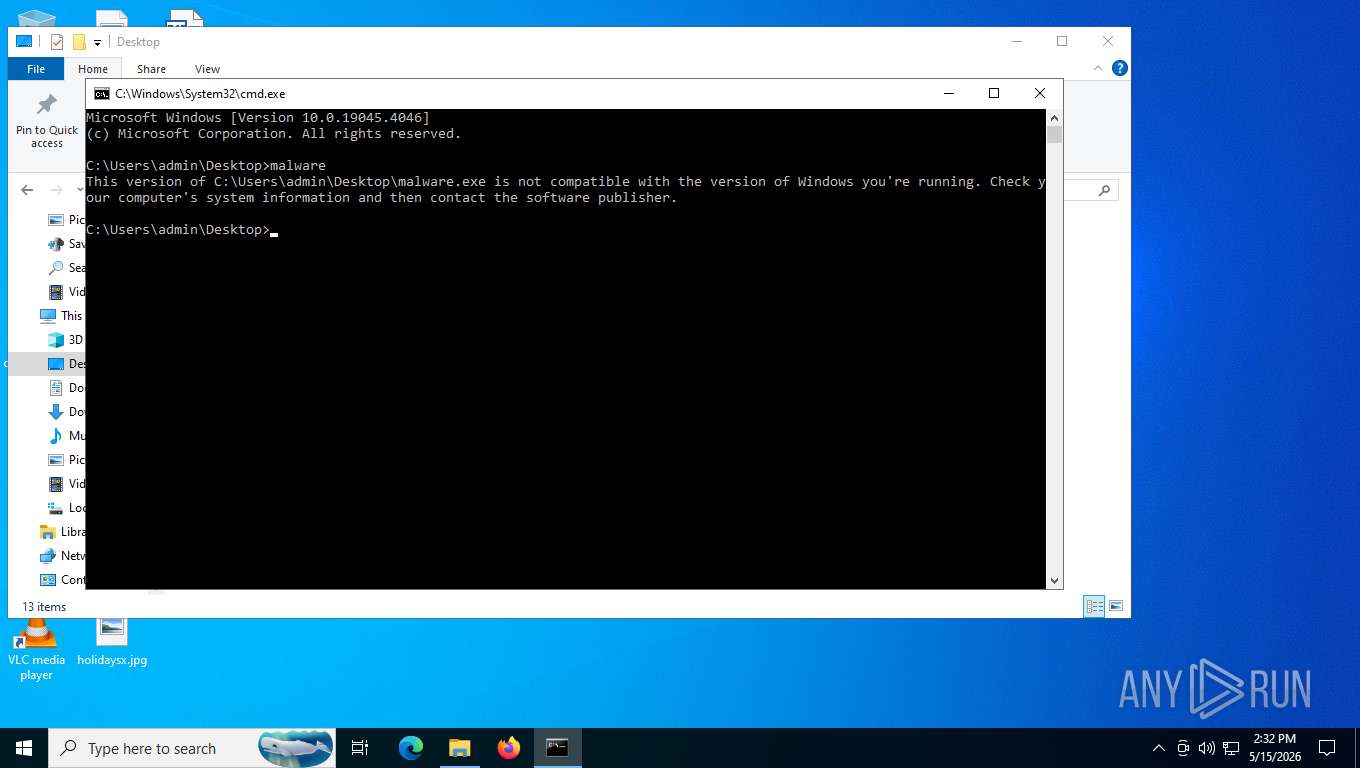Select the Home ribbon tab in File Explorer
Image resolution: width=1360 pixels, height=768 pixels.
(93, 69)
